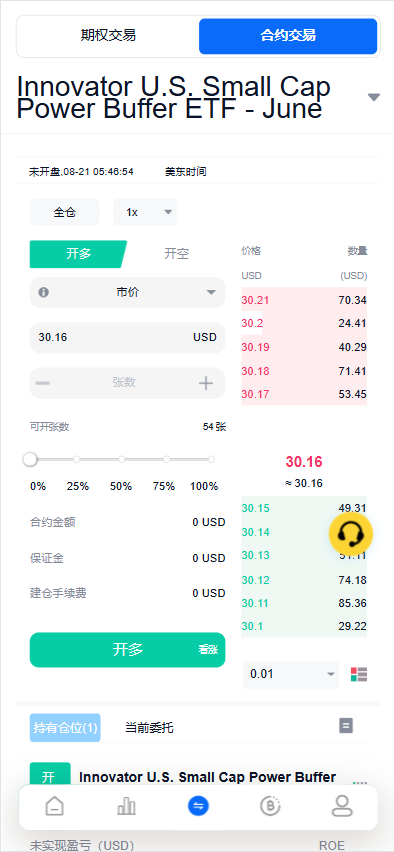Open 持有仓位(1) tab

tap(65, 728)
